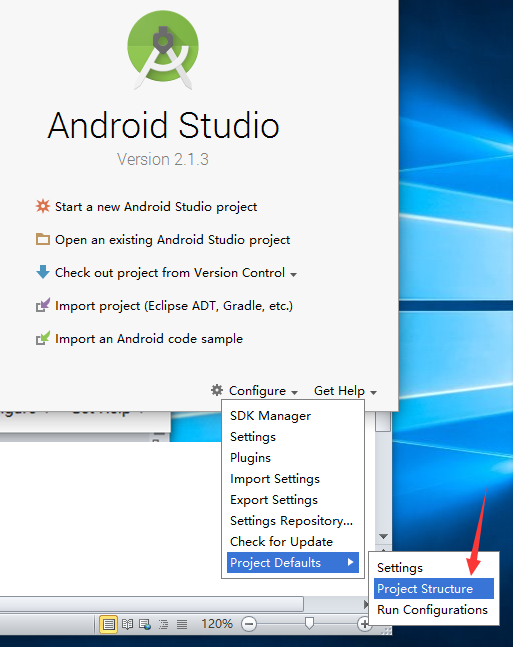
Task: Select Settings in the Configure menu
Action: point(293,437)
